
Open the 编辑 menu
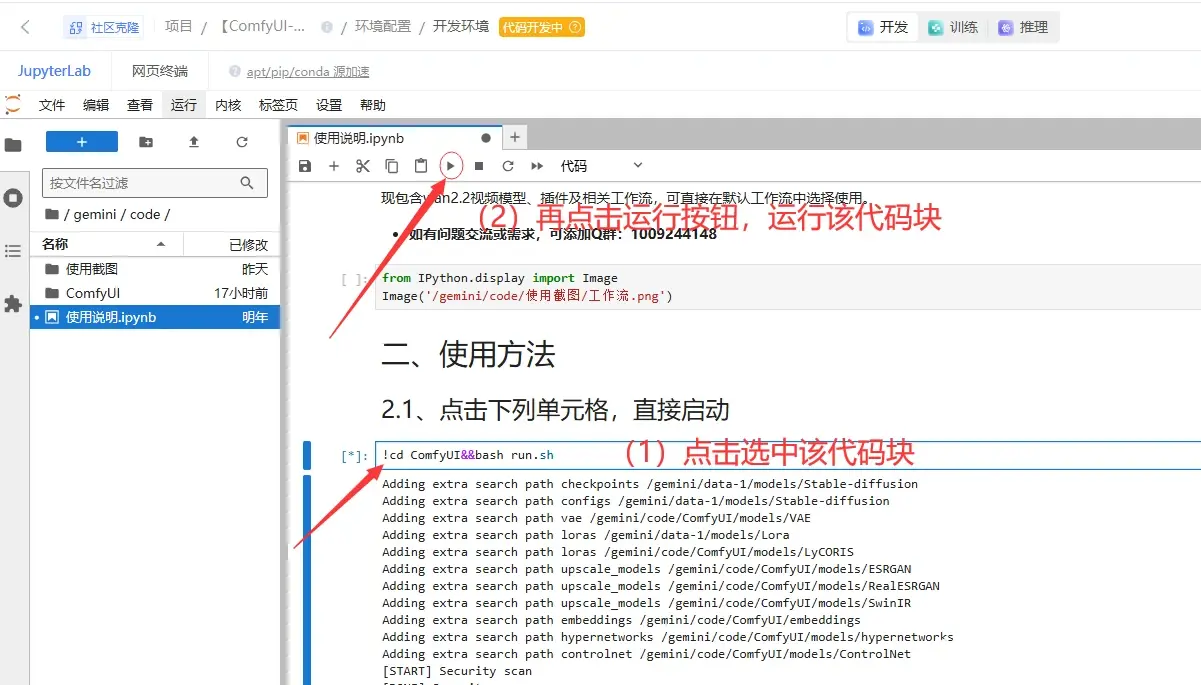pyautogui.click(x=96, y=105)
